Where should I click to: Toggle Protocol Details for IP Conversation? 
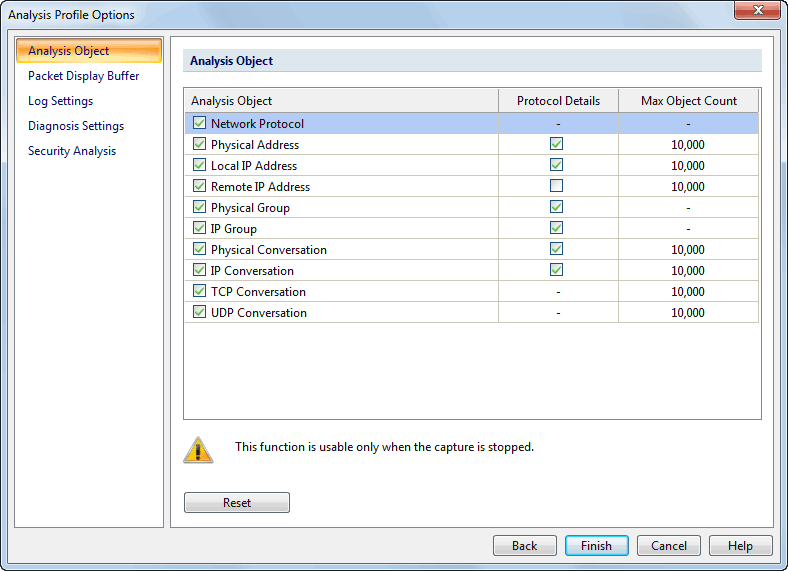tap(556, 270)
